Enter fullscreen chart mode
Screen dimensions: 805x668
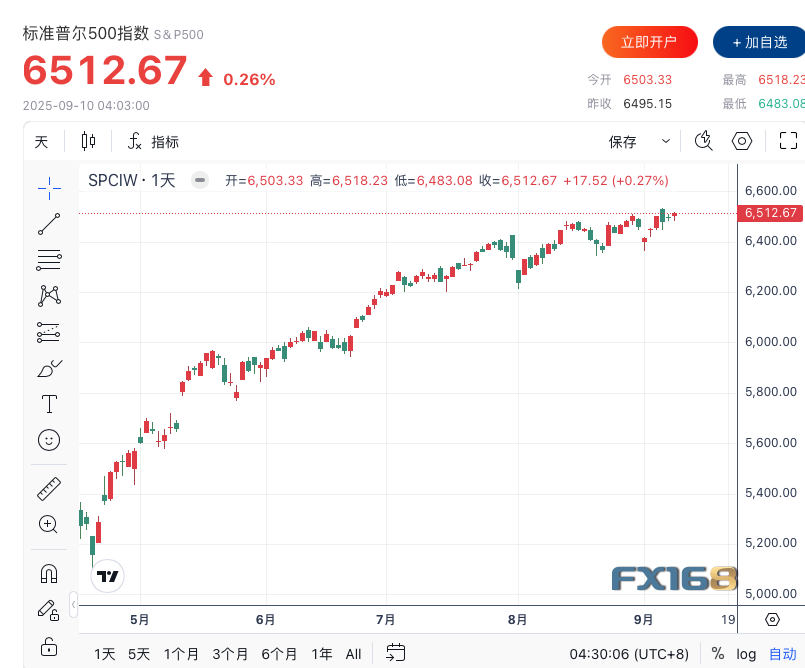(788, 141)
